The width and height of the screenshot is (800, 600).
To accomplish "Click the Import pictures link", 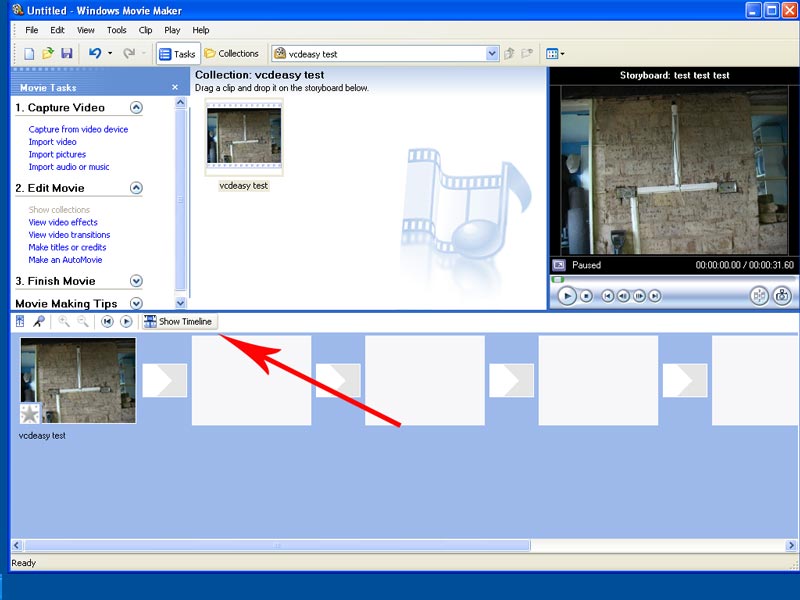I will [57, 154].
